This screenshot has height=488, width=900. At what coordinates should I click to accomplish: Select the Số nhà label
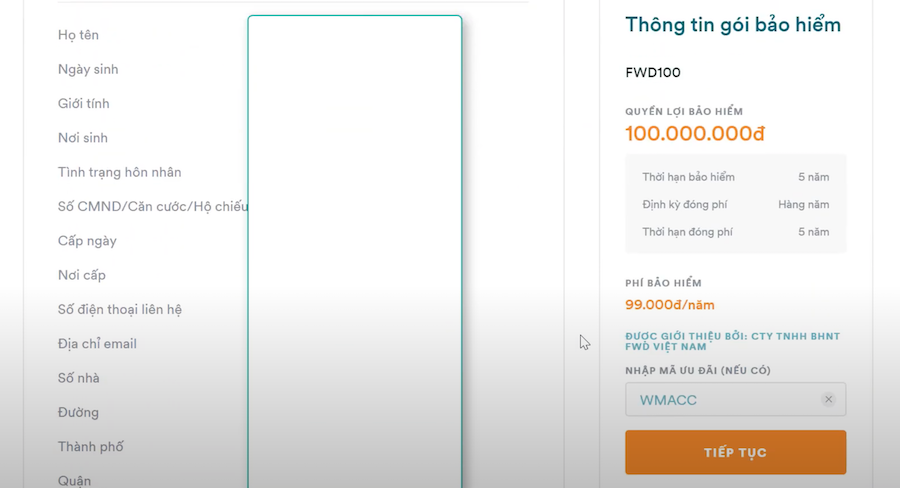tap(79, 378)
